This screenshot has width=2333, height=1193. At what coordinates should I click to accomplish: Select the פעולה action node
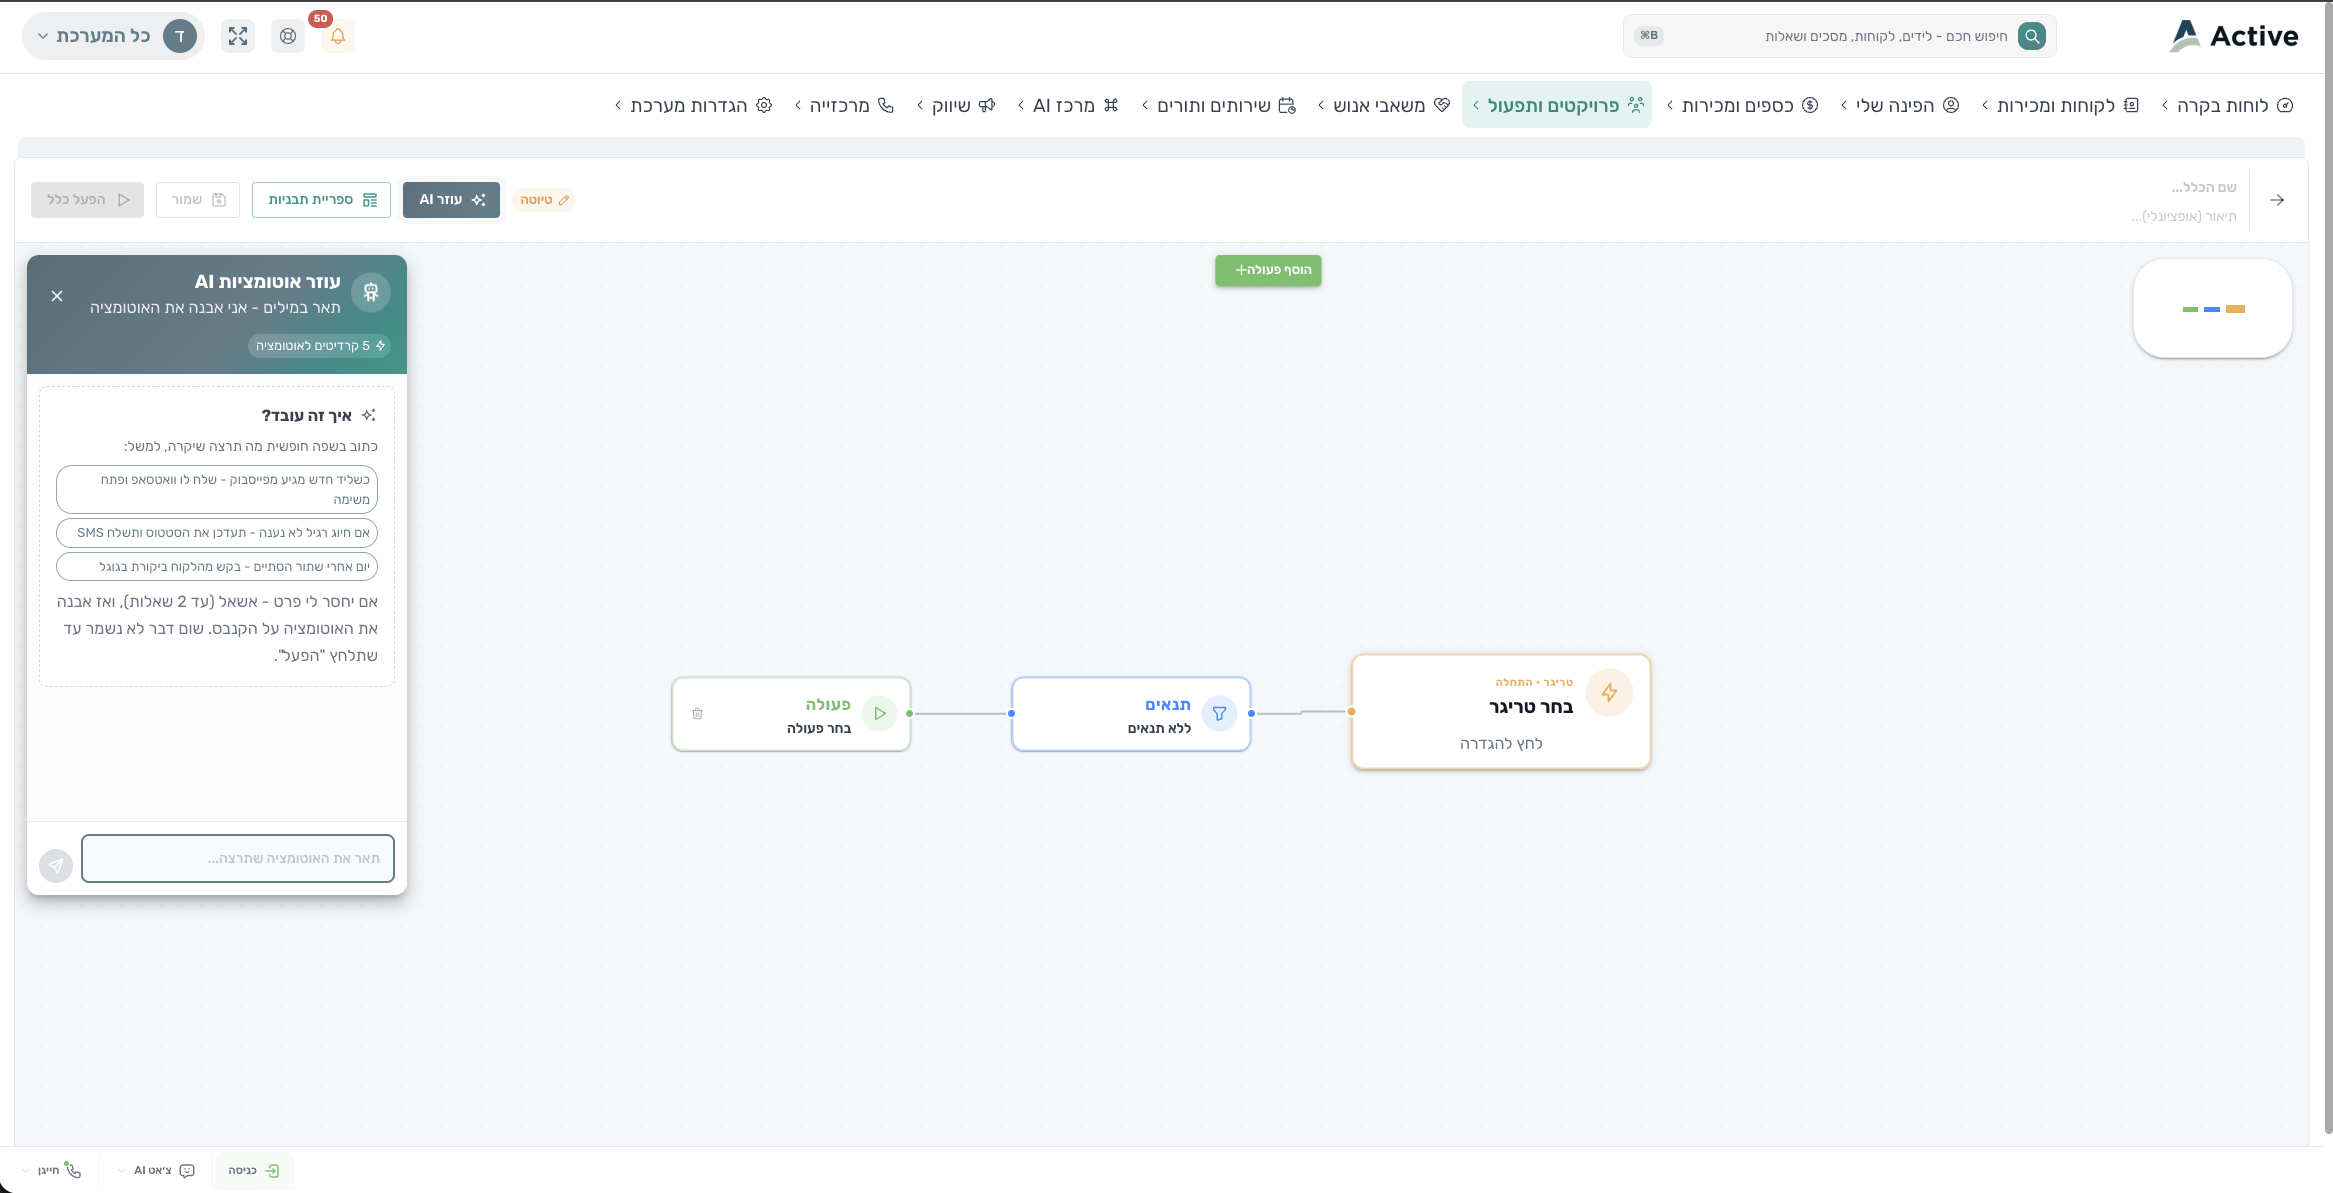pos(791,714)
